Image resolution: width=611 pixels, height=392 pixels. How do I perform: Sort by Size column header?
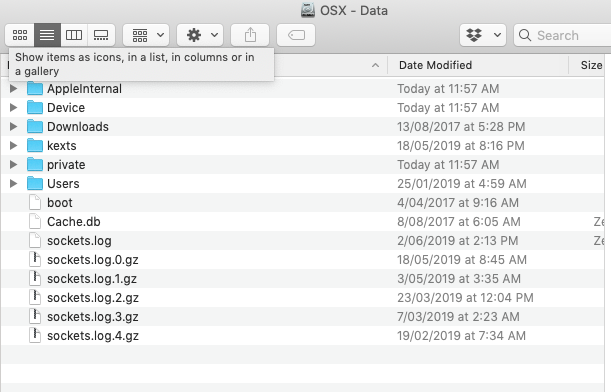coord(591,65)
